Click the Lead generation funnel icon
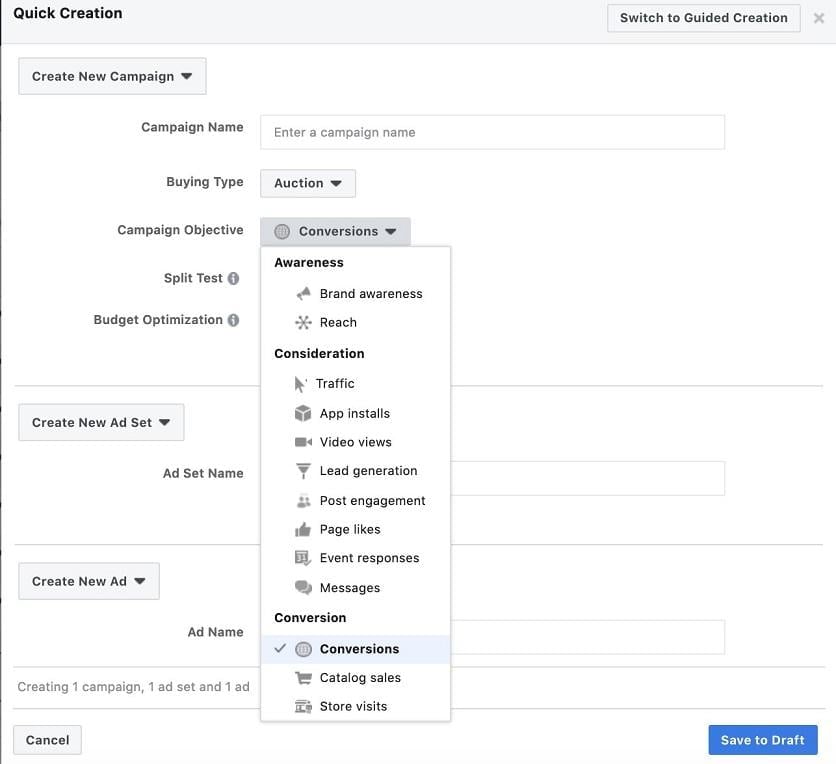The width and height of the screenshot is (836, 764). [x=303, y=471]
